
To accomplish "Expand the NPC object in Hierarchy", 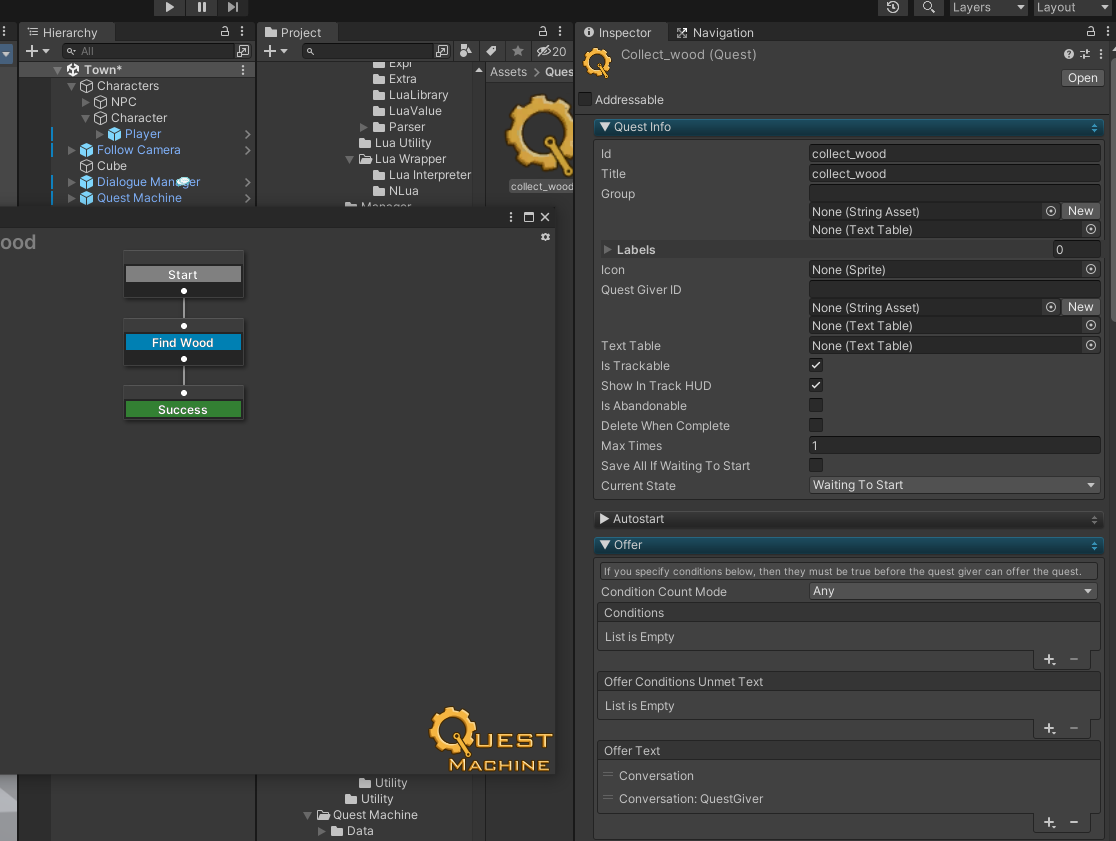I will click(x=85, y=102).
